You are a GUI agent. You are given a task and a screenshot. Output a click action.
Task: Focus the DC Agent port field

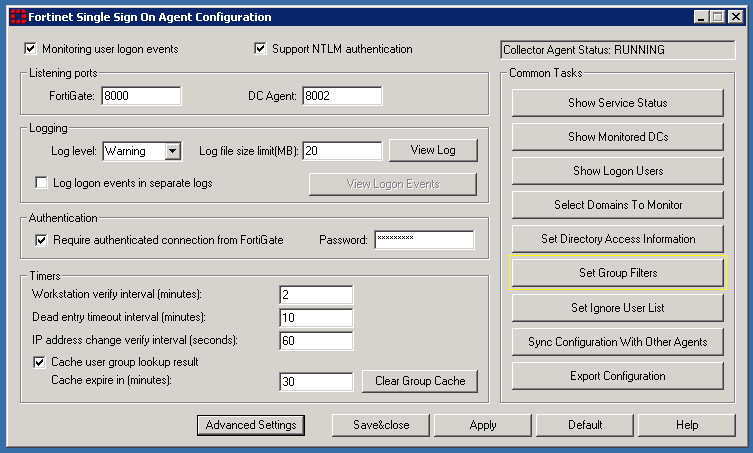point(342,96)
